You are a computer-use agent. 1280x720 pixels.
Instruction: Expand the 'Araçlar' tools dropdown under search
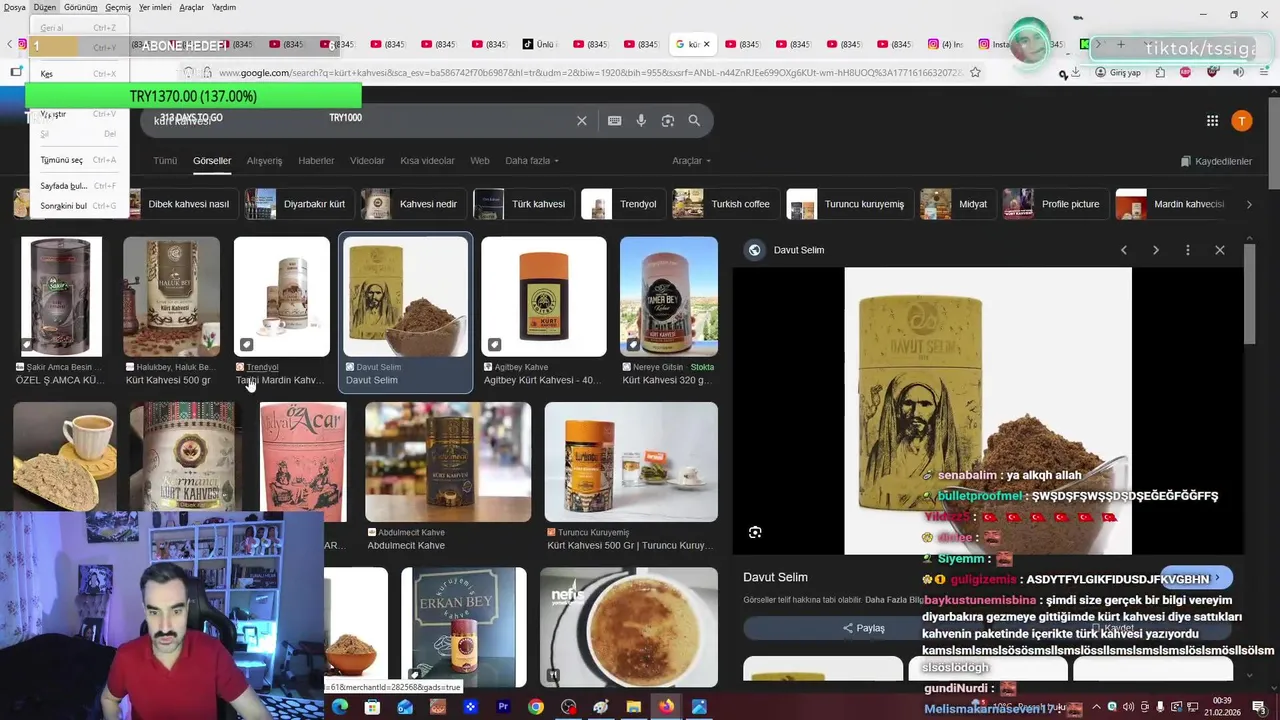pyautogui.click(x=691, y=161)
